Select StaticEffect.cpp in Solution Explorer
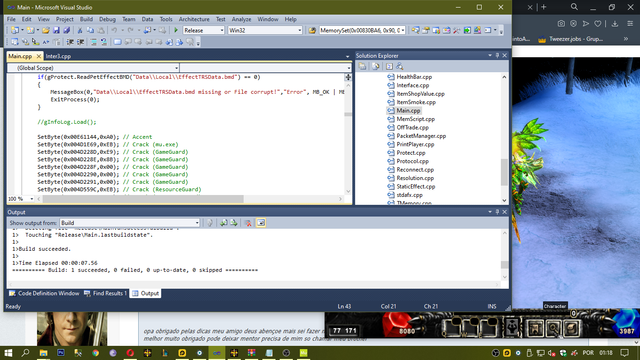Screen dimensions: 640x360 tap(416, 187)
